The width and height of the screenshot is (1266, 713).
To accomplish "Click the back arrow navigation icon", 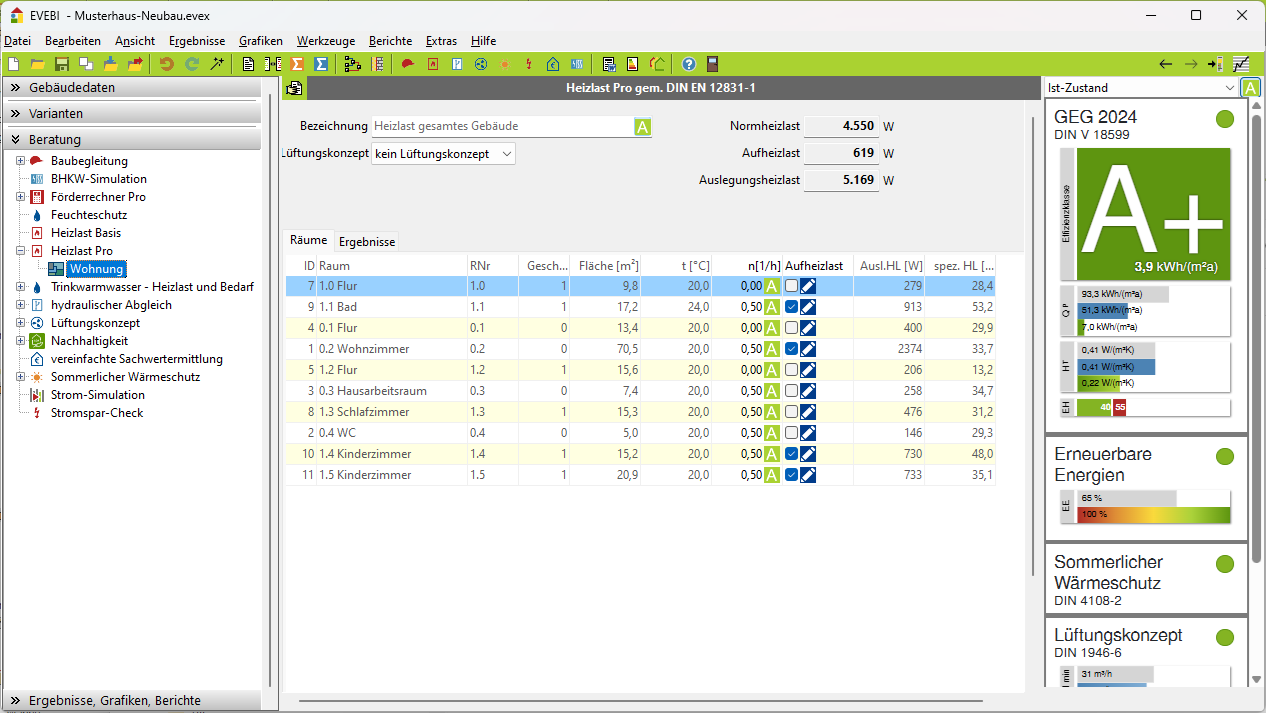I will [1165, 64].
